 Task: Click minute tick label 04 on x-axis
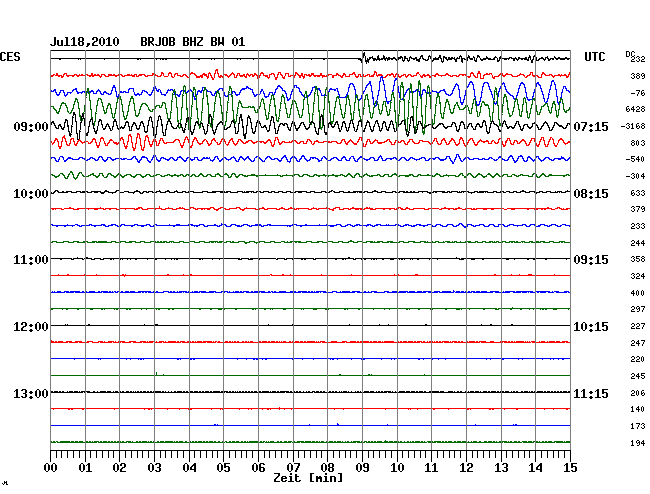[189, 468]
